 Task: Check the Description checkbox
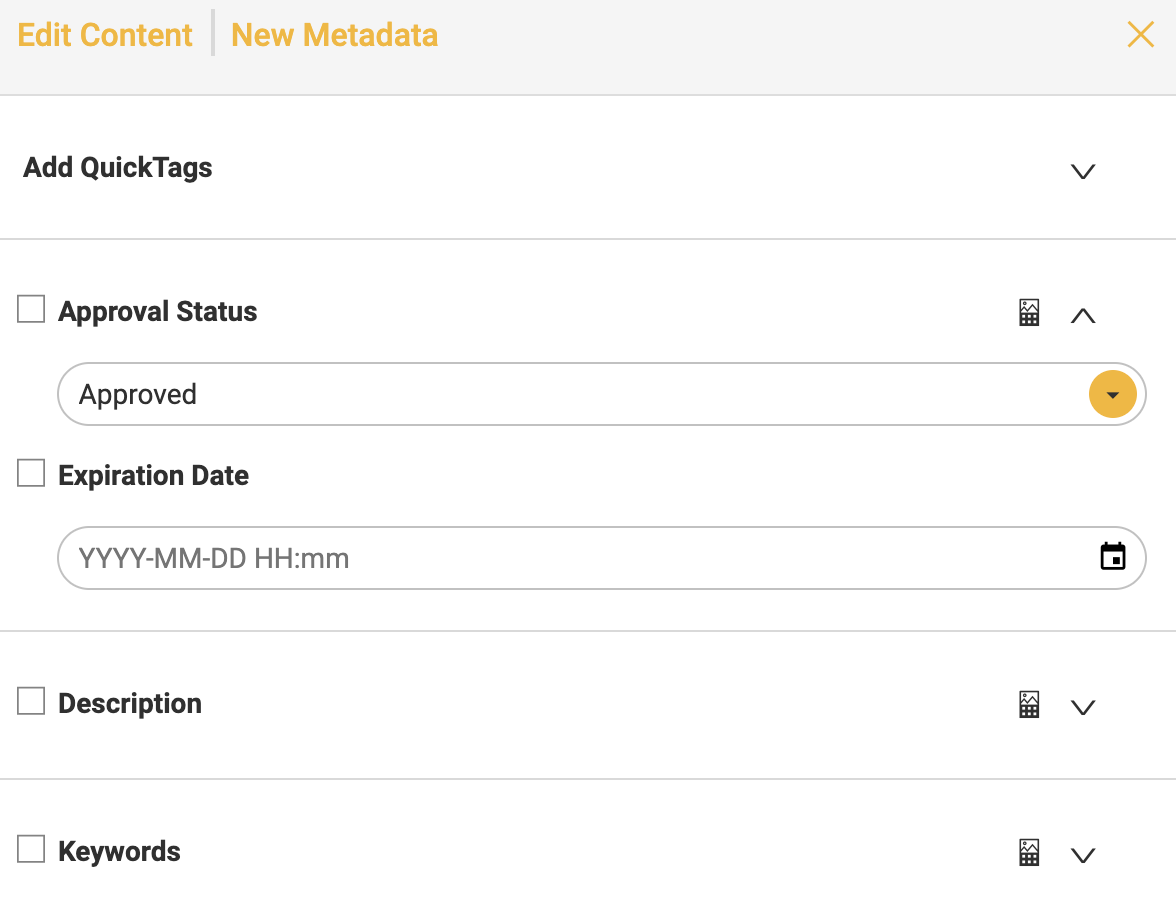(31, 701)
